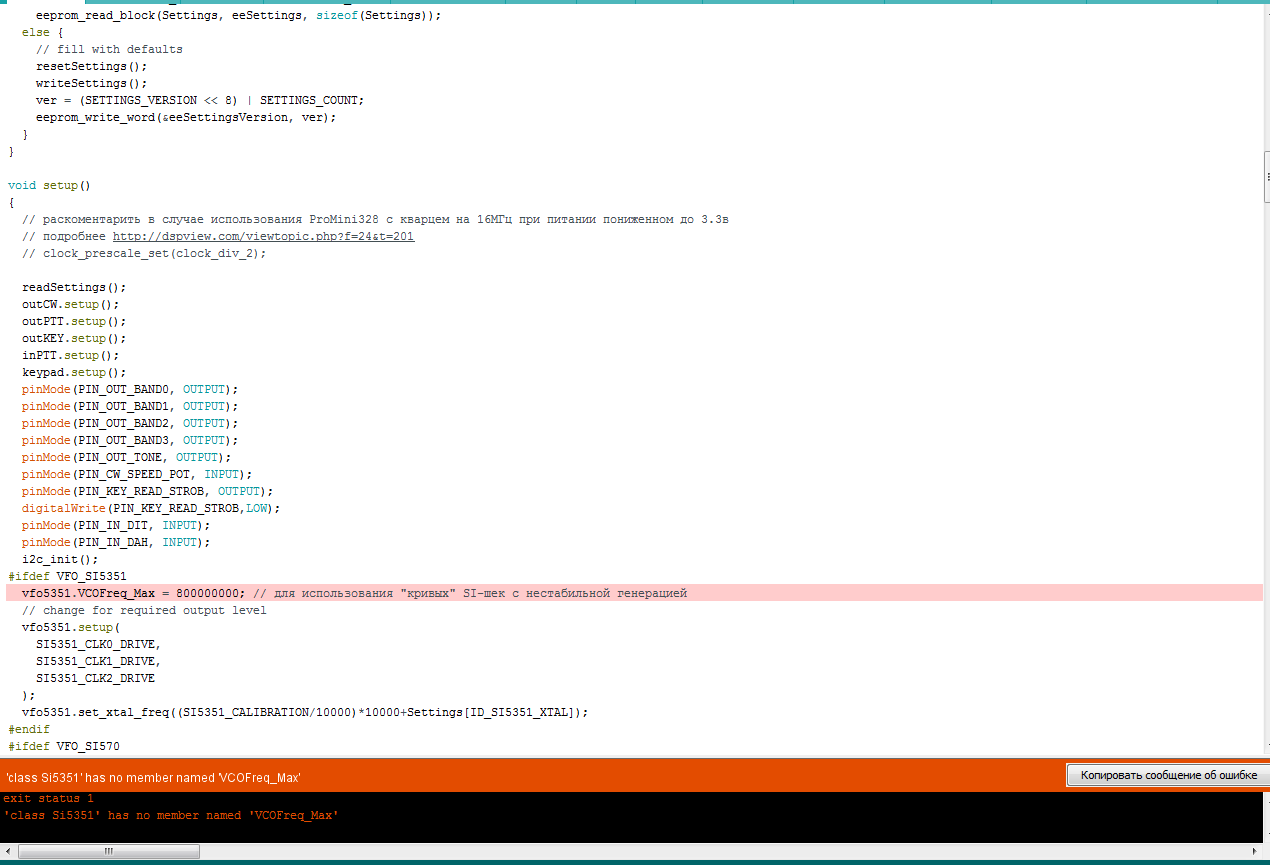This screenshot has height=865, width=1270.
Task: Click the i2c_init(); line
Action: [x=60, y=559]
